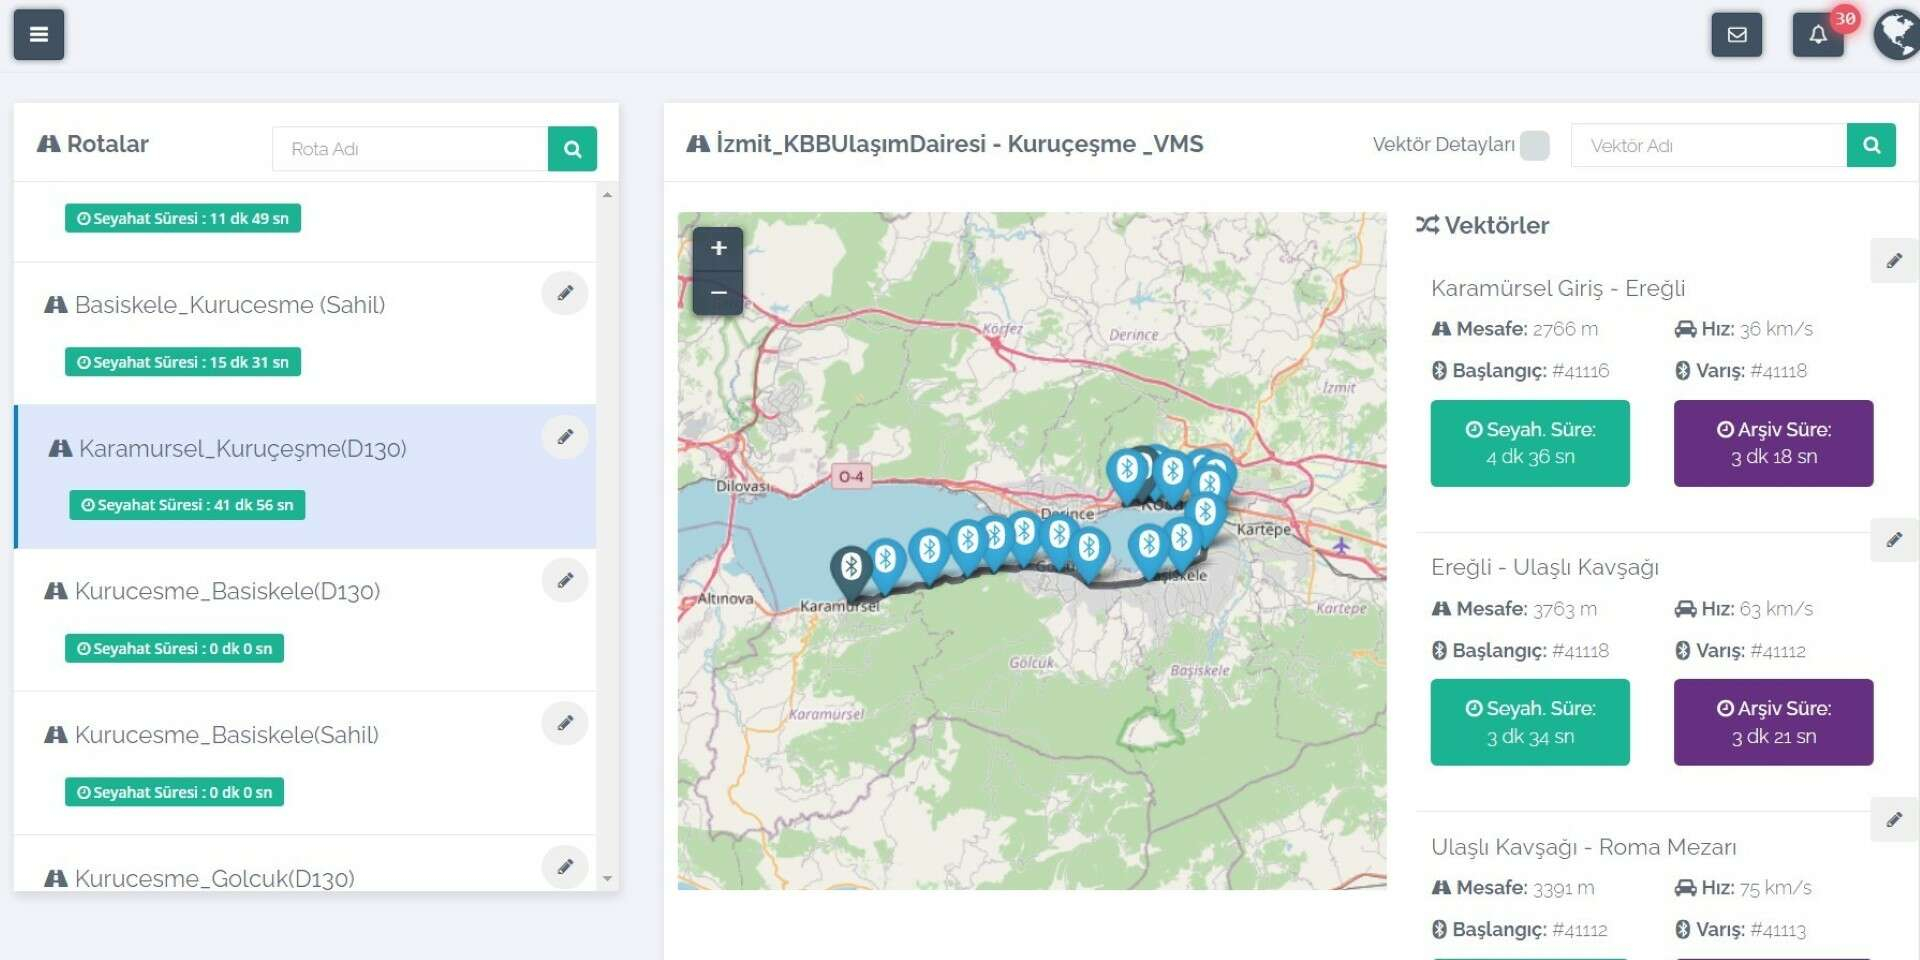Edit the Karamursel_Kuruçeşme(D130) route
Image resolution: width=1920 pixels, height=960 pixels.
[x=565, y=437]
